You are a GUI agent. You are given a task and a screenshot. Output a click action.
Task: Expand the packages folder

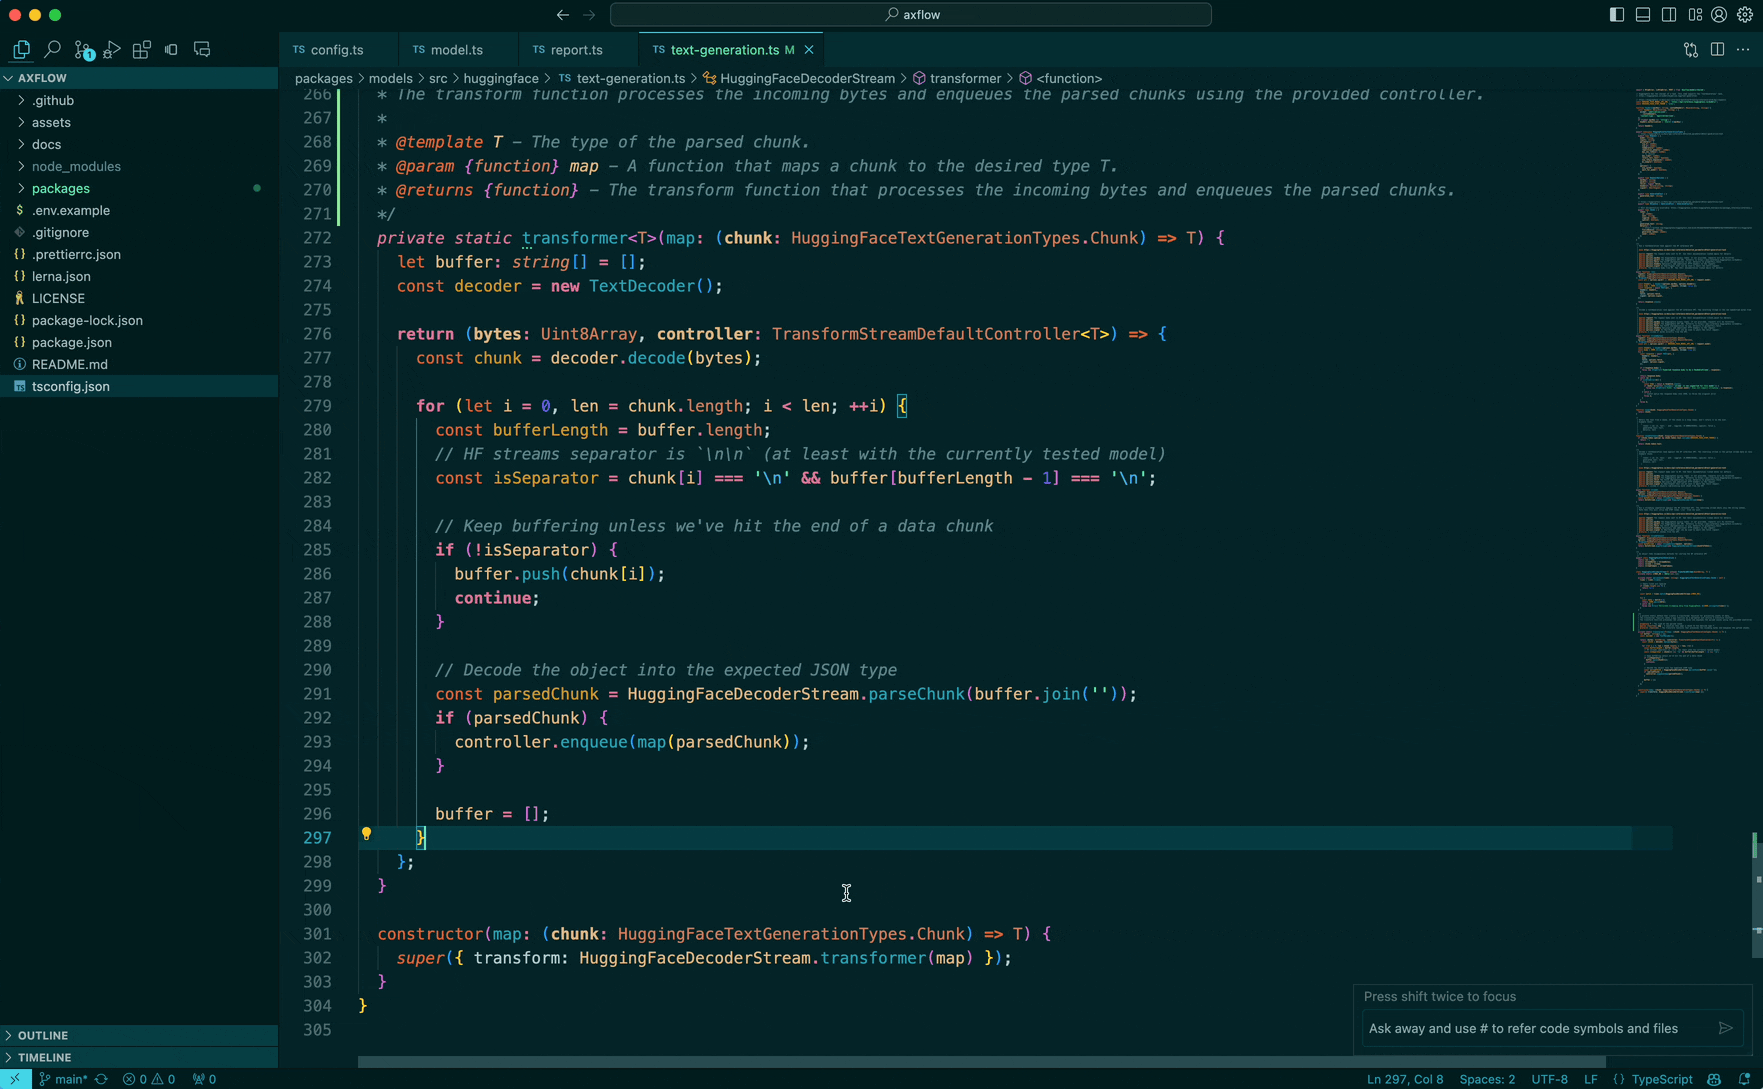point(60,188)
